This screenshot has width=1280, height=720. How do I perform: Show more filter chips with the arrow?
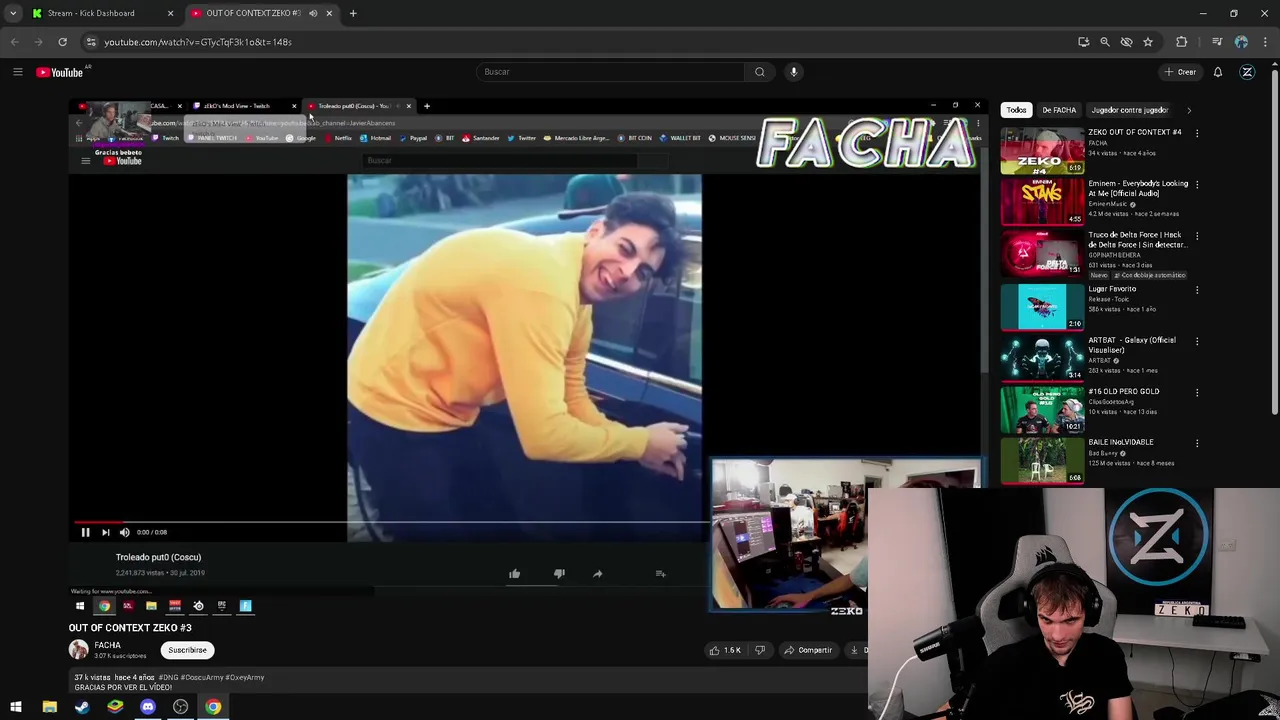1189,110
